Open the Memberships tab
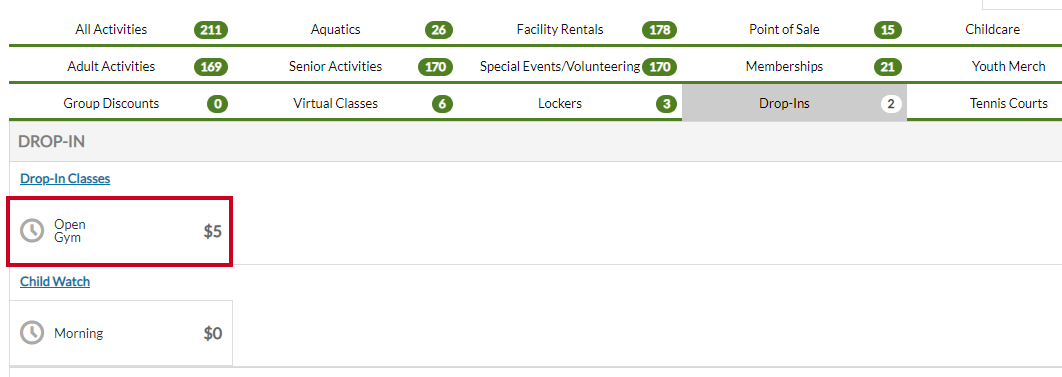Screen dimensions: 1062x377 pyautogui.click(x=794, y=66)
